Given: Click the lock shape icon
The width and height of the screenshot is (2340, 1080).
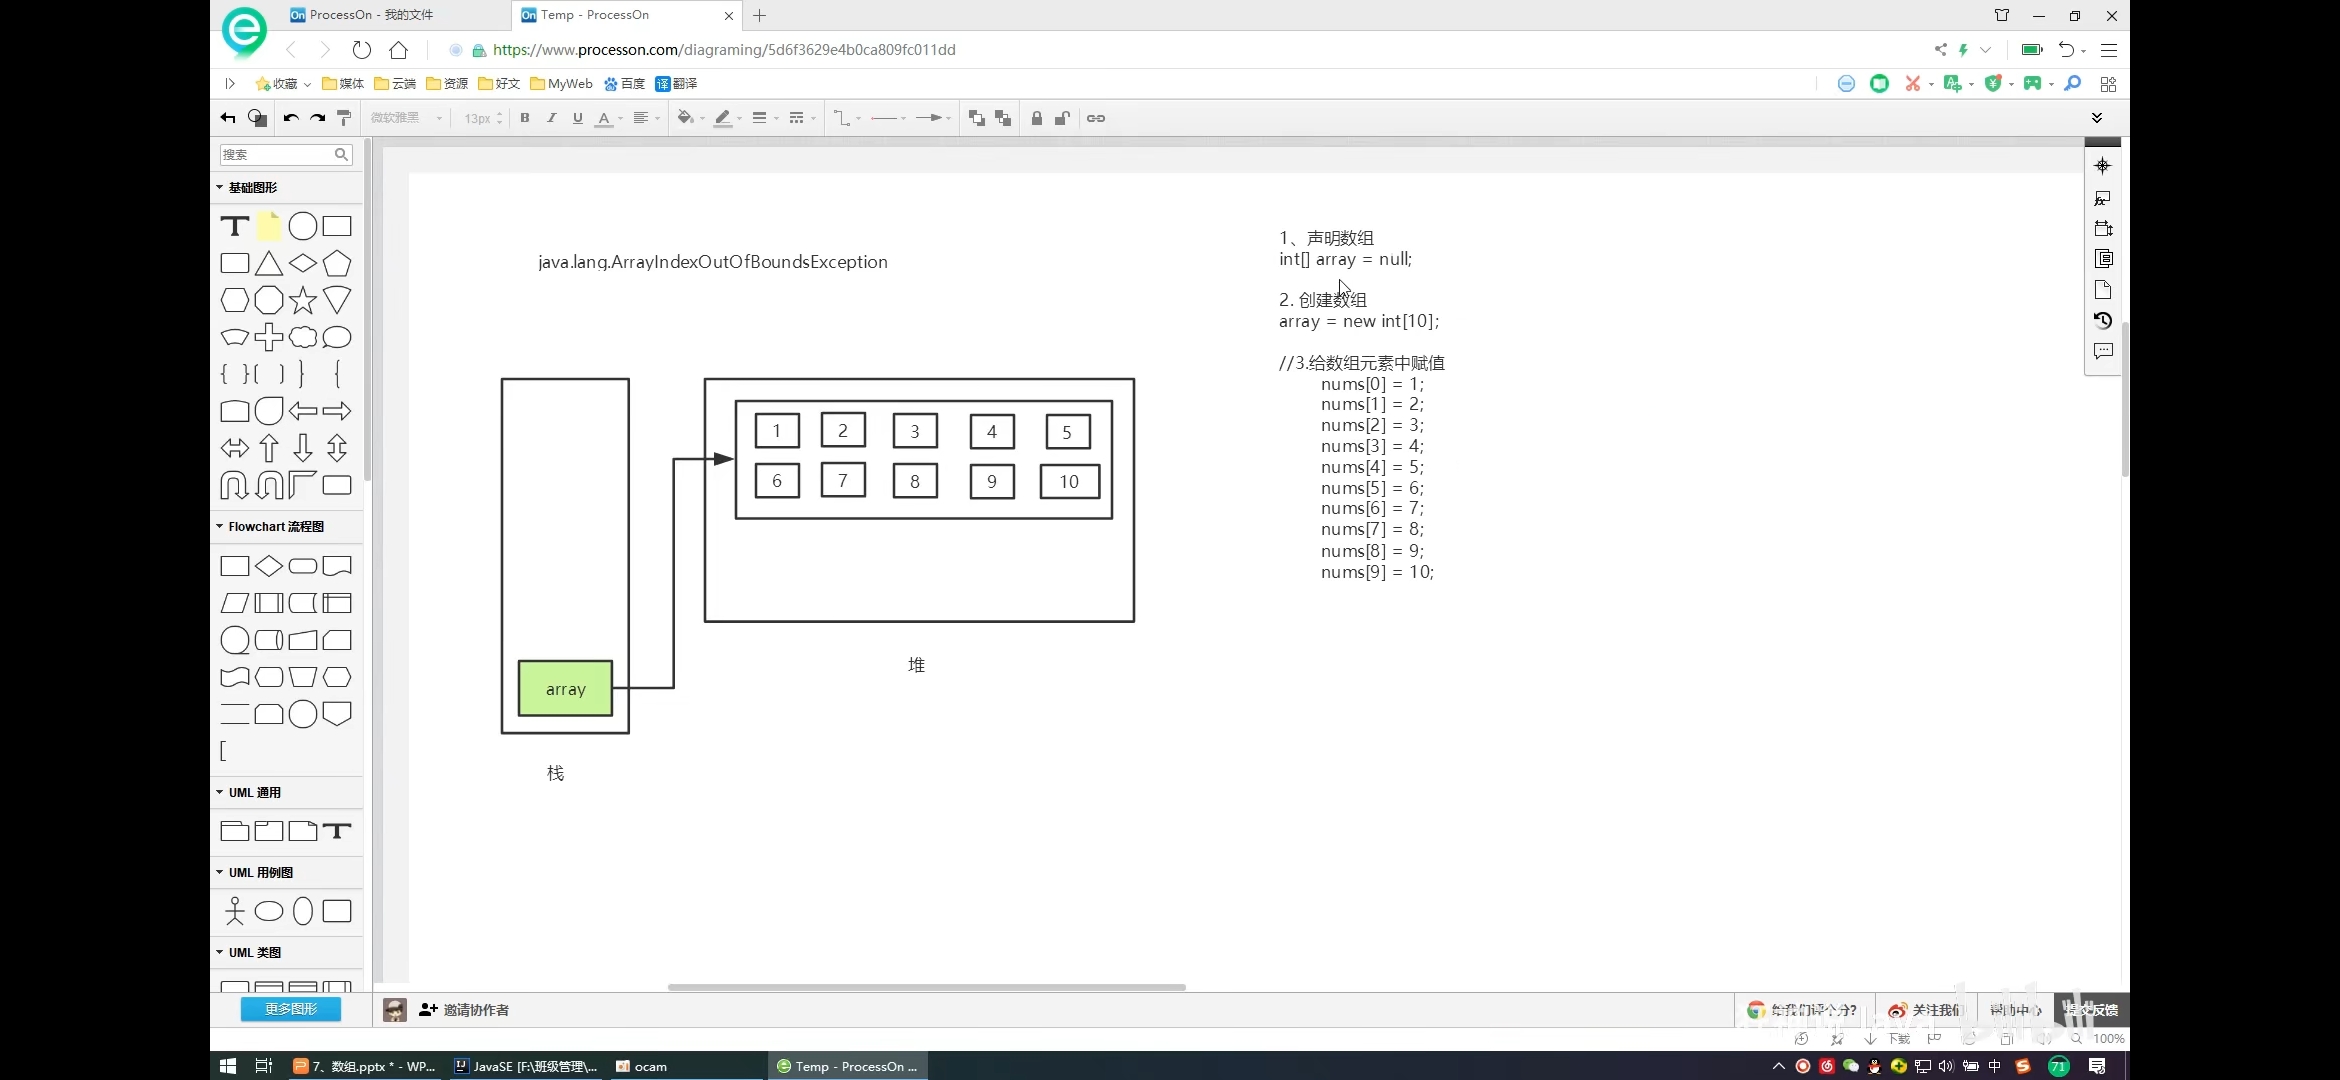Looking at the screenshot, I should (x=1037, y=118).
